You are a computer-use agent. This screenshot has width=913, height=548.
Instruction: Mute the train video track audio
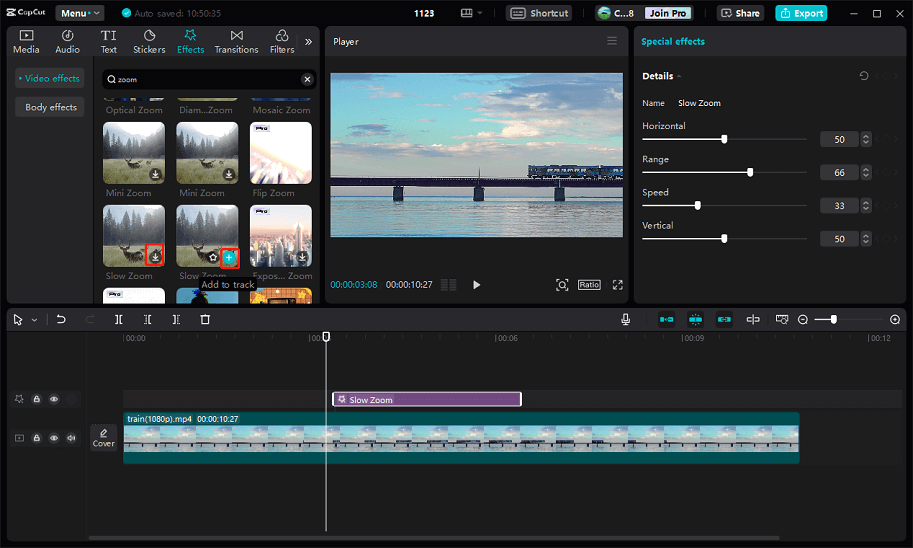coord(71,438)
